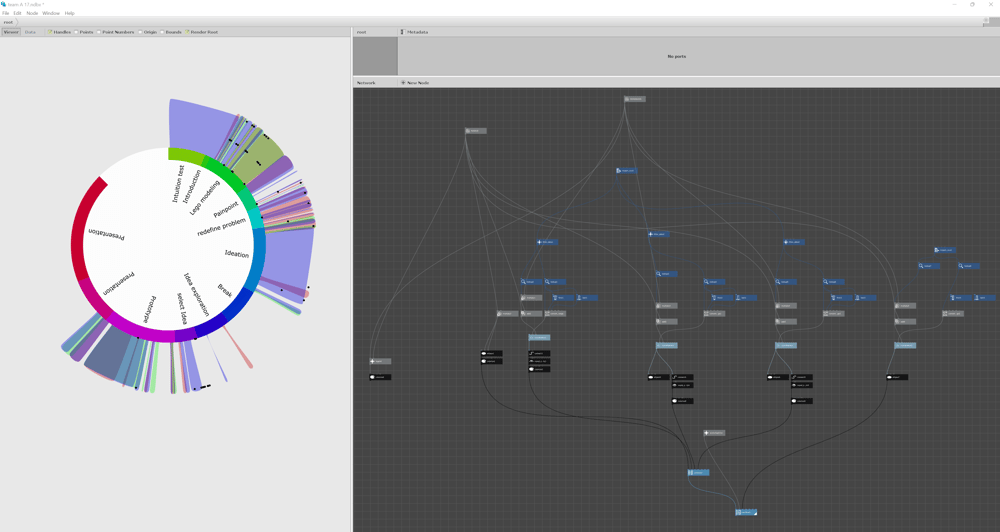Enable the Bounds checkbox
This screenshot has width=1000, height=532.
tap(162, 32)
